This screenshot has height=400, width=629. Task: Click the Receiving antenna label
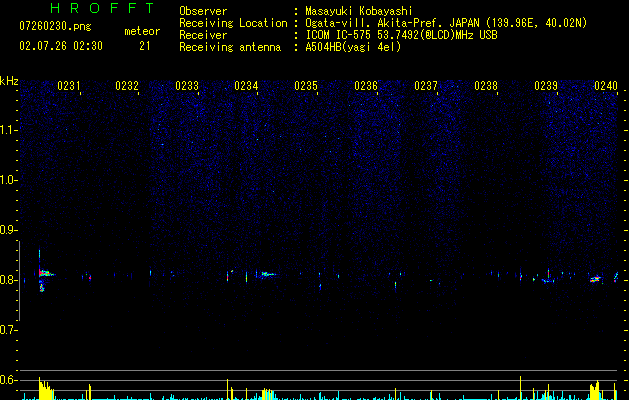tap(230, 47)
